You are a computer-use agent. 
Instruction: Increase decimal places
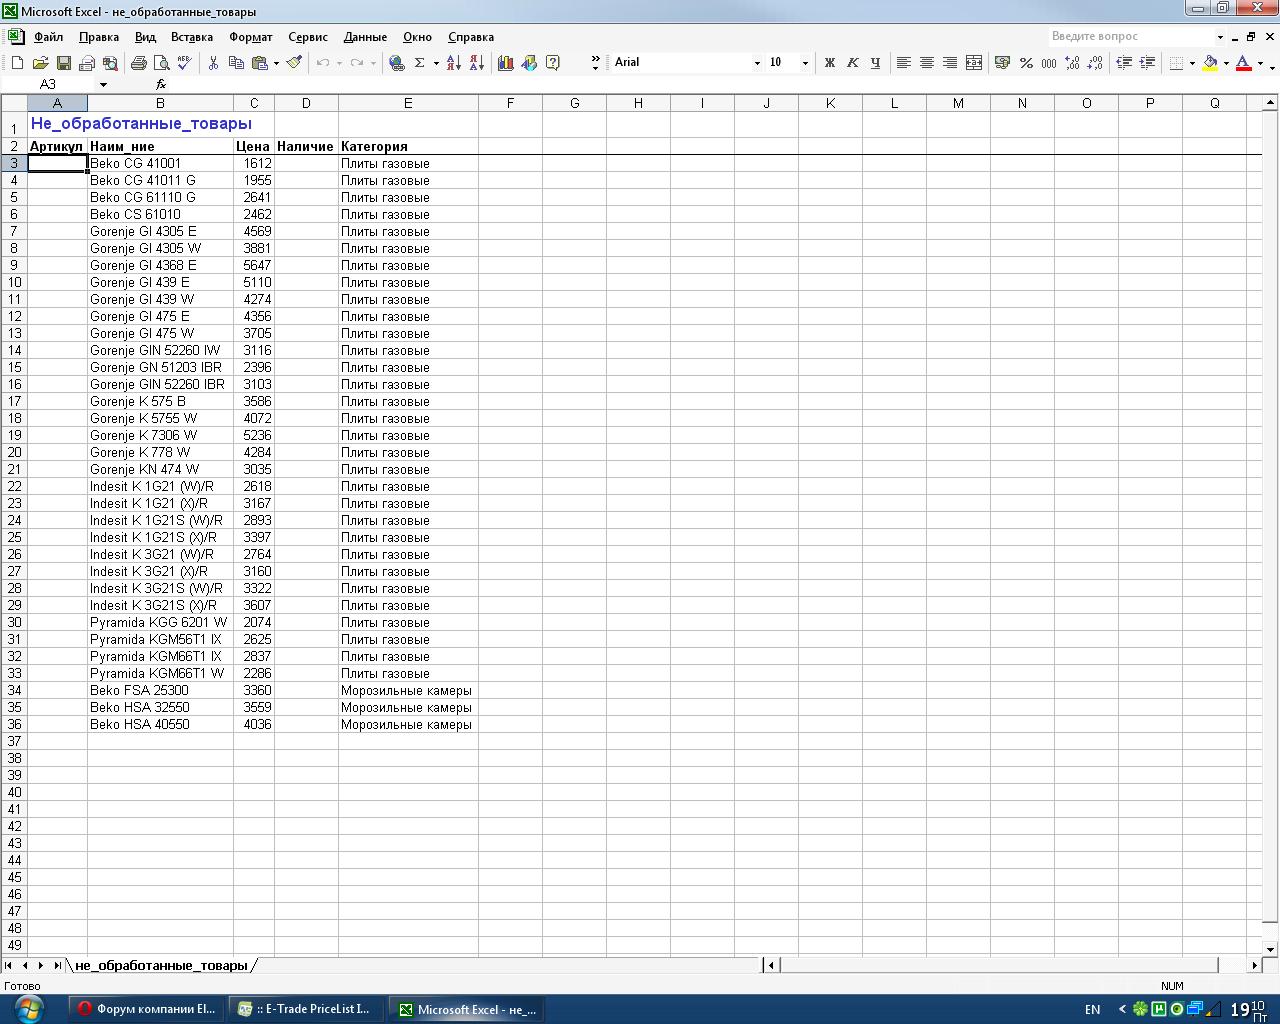point(1072,63)
